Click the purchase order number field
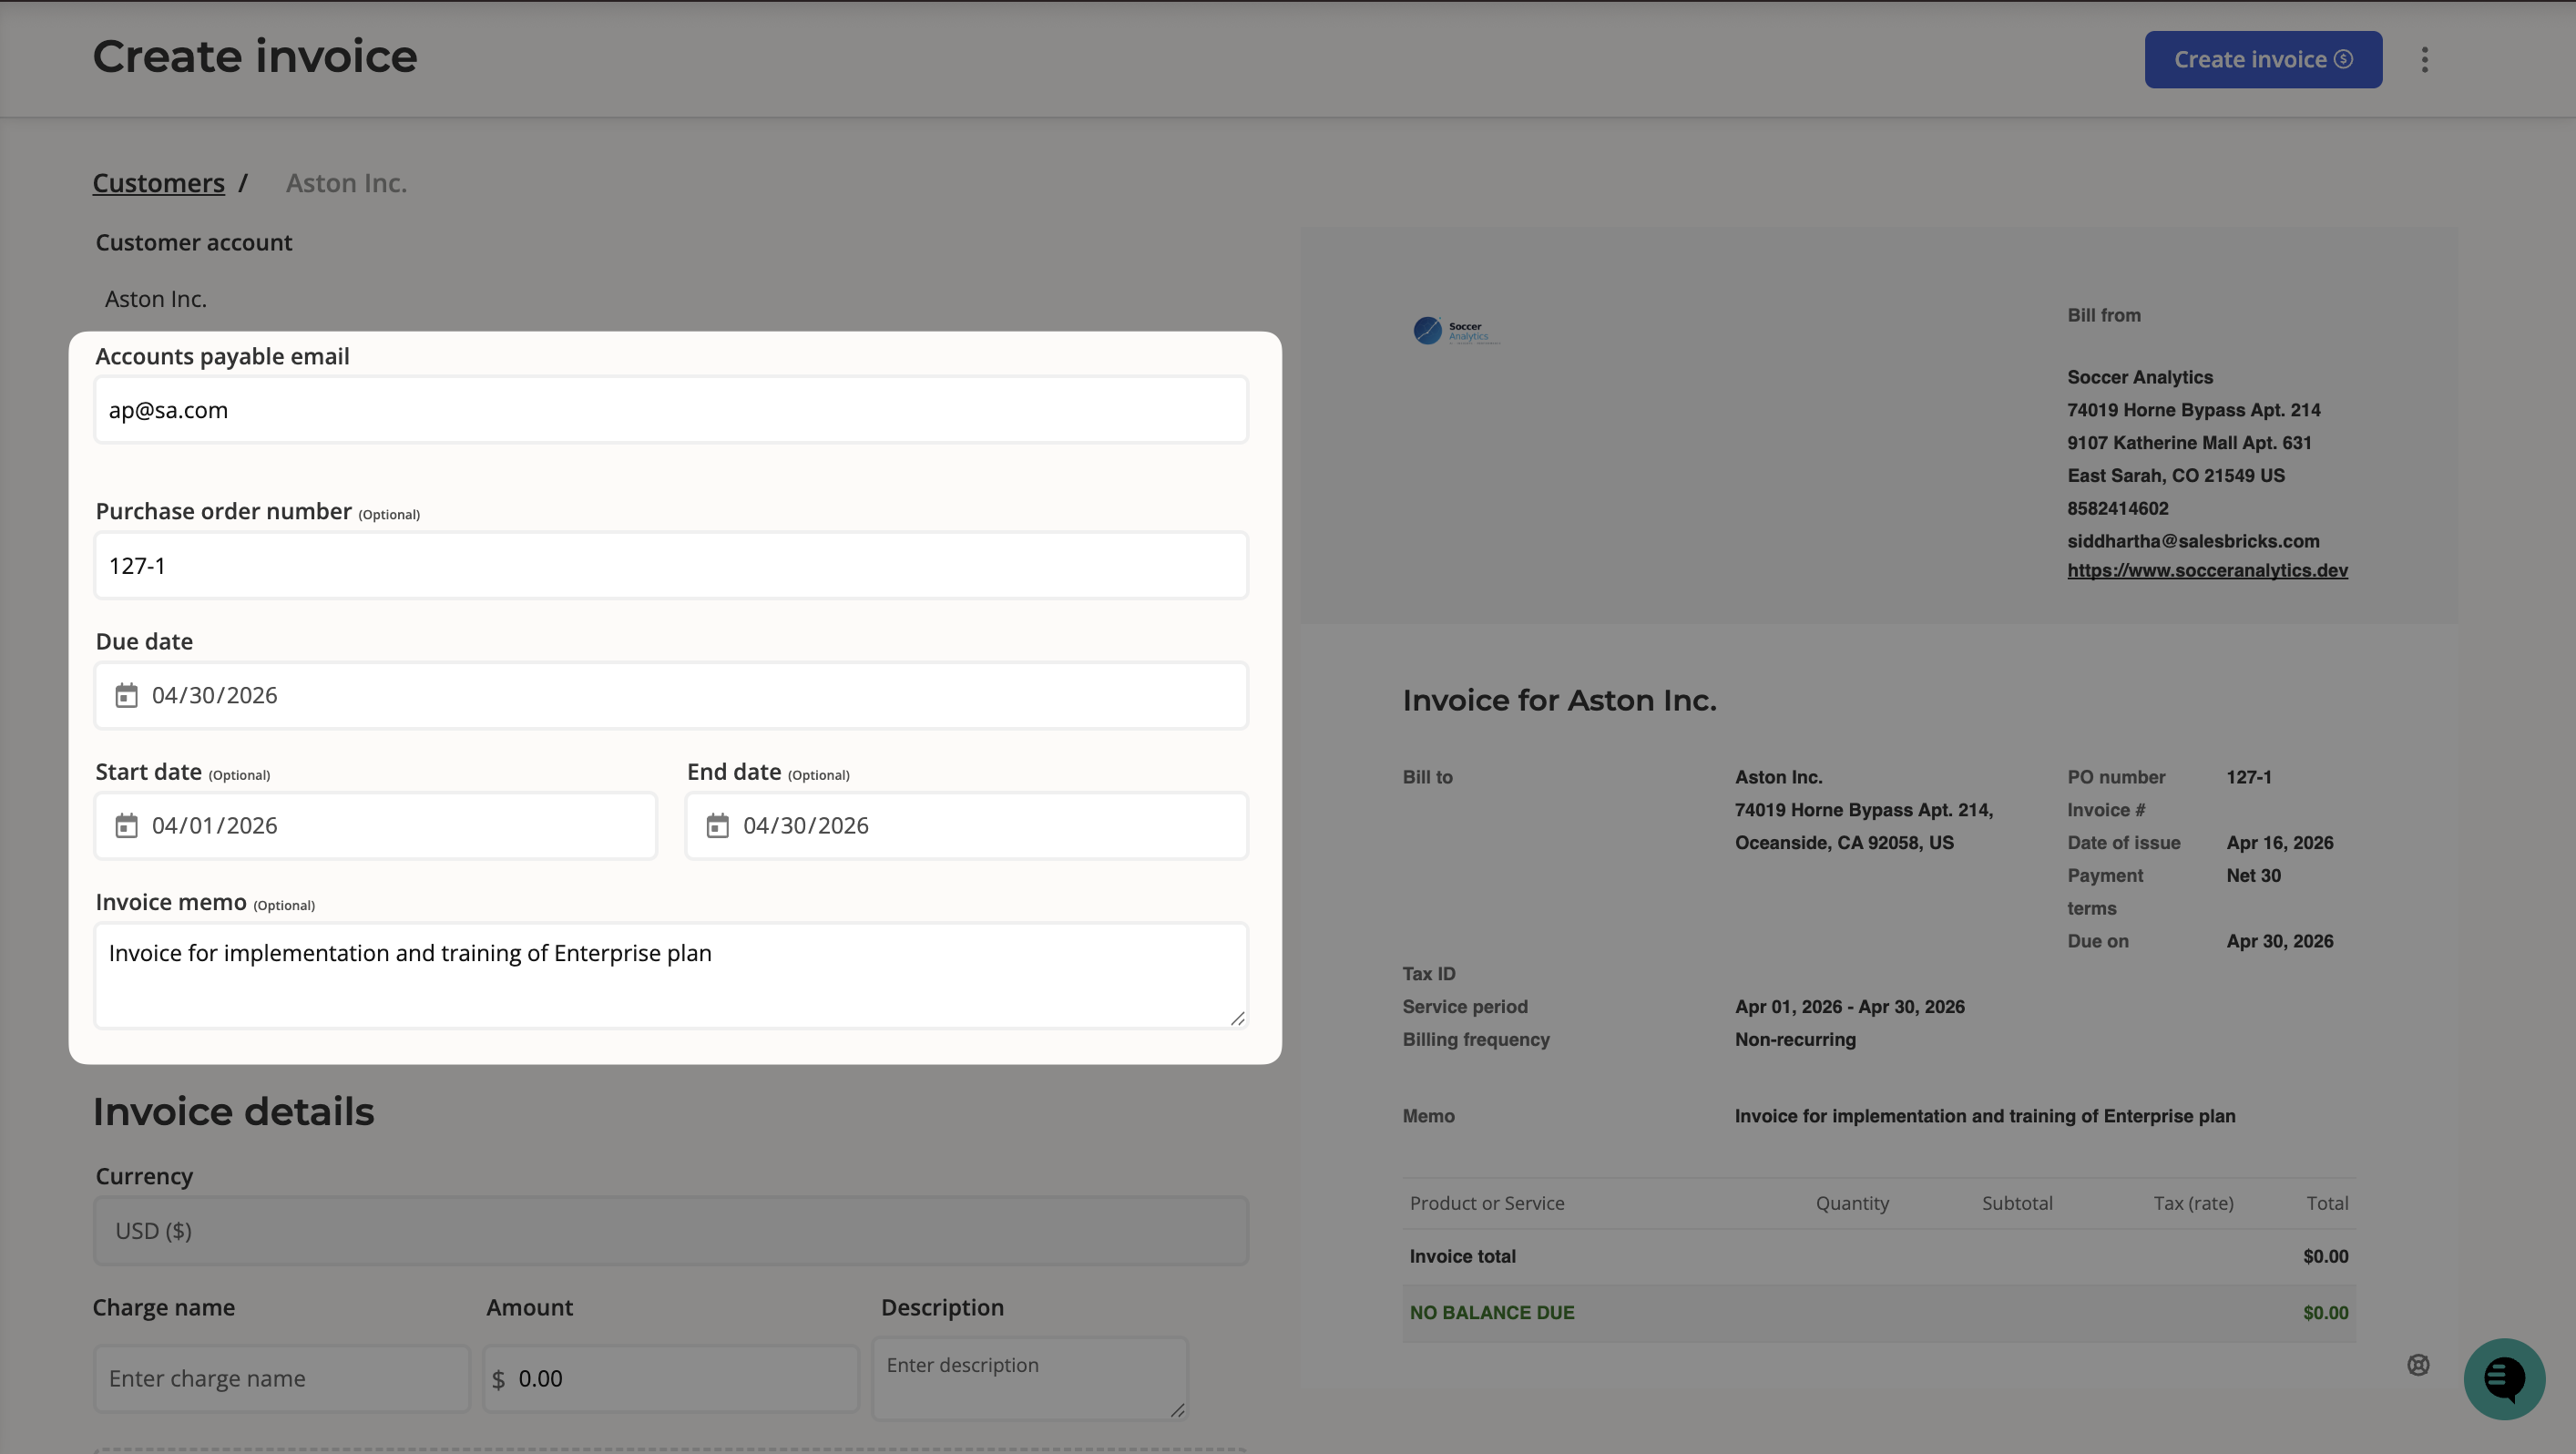 coord(670,565)
